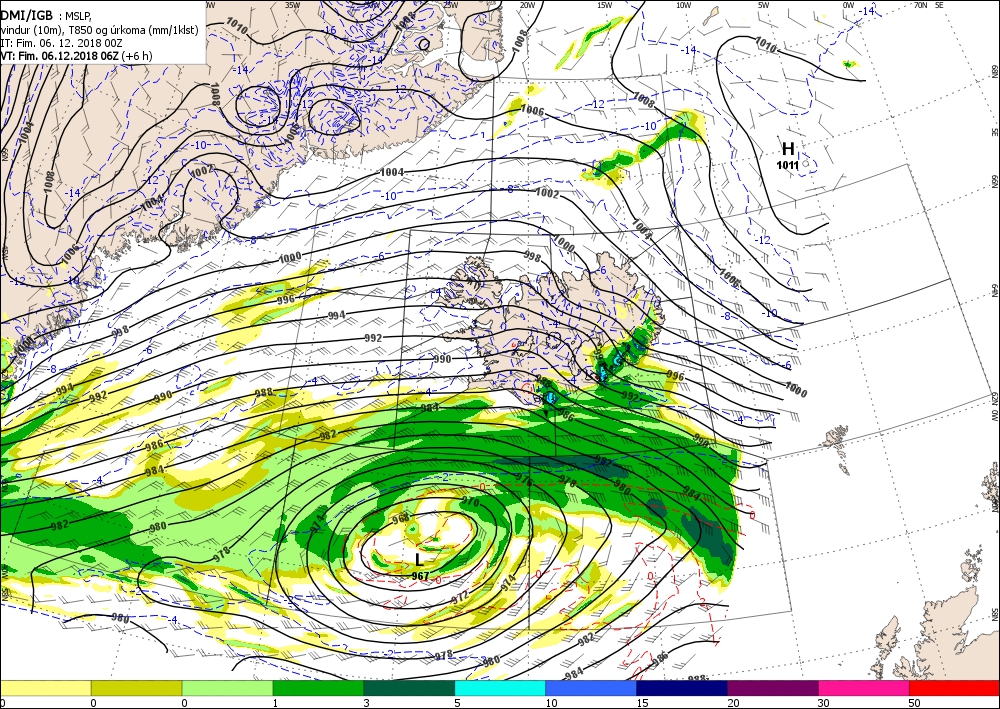Click the "1011" pressure value under H
This screenshot has height=709, width=1000.
pos(787,166)
